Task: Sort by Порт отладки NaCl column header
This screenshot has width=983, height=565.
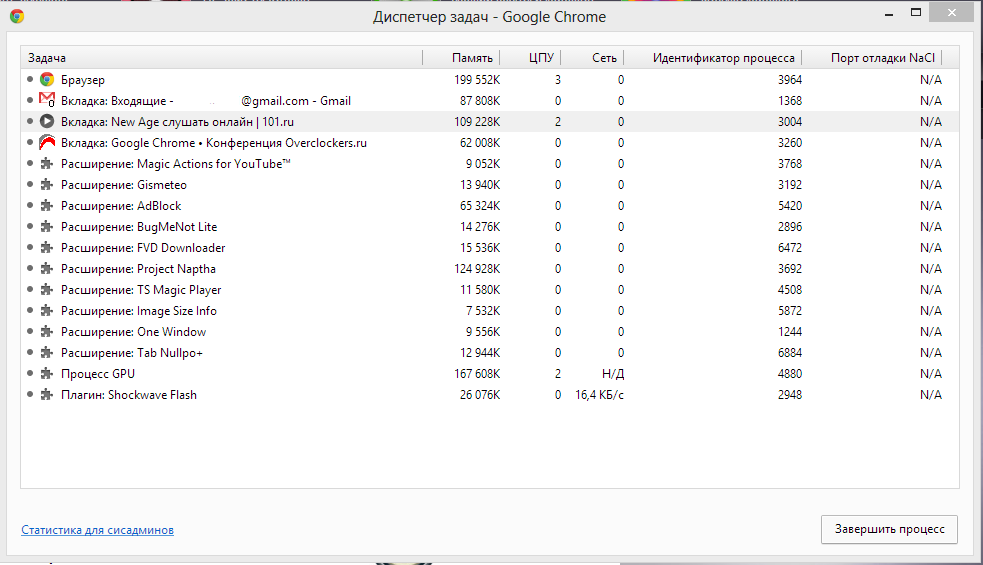Action: click(x=873, y=58)
